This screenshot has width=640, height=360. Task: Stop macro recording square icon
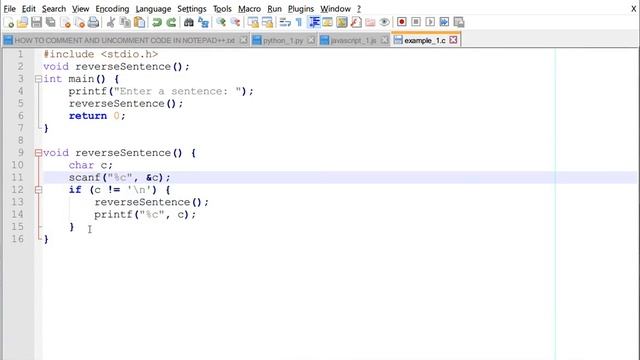(416, 22)
